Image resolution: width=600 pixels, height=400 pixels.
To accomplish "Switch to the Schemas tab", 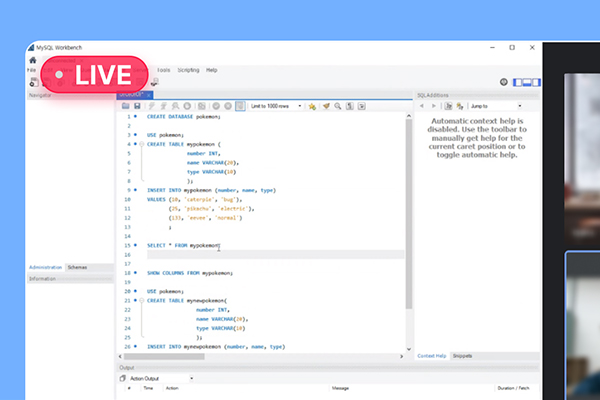I will pos(77,268).
